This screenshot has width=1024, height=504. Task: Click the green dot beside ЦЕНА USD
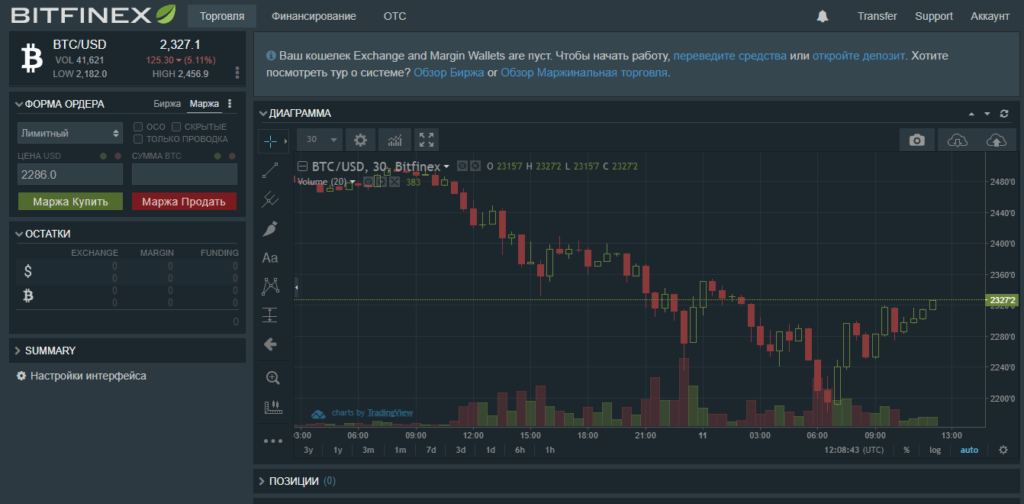click(x=103, y=156)
